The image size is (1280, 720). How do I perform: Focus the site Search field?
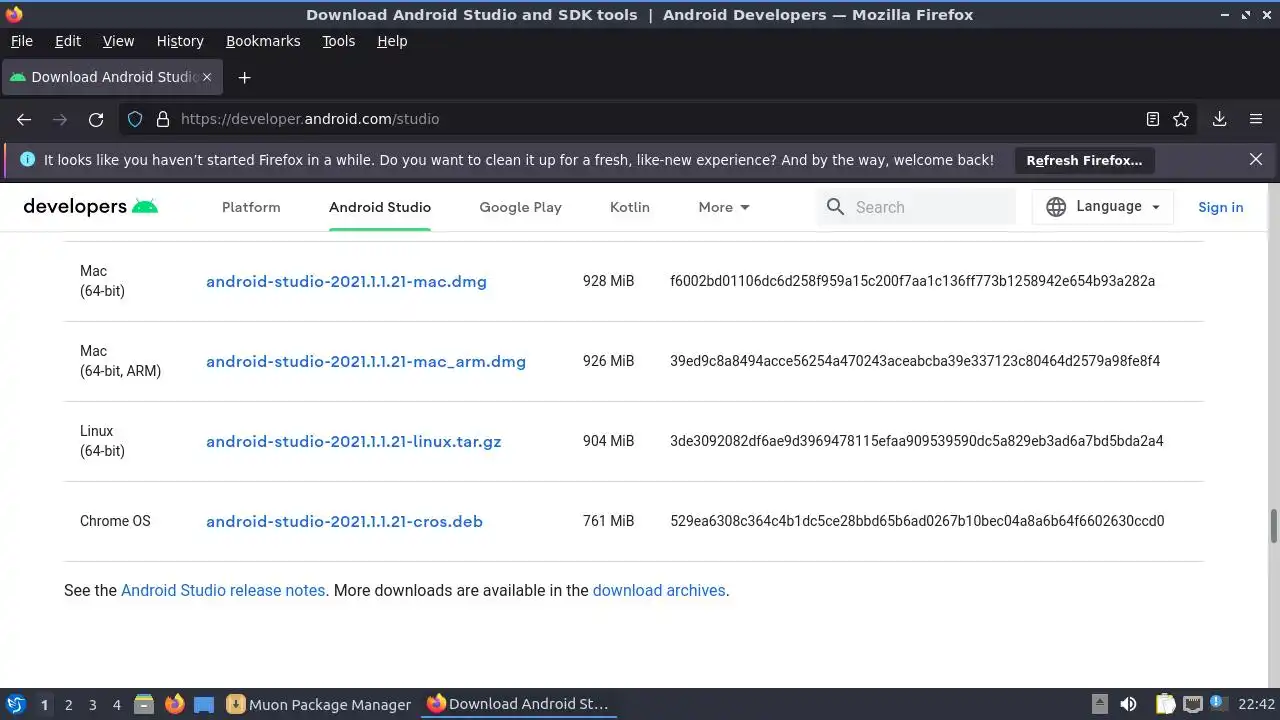tap(916, 207)
